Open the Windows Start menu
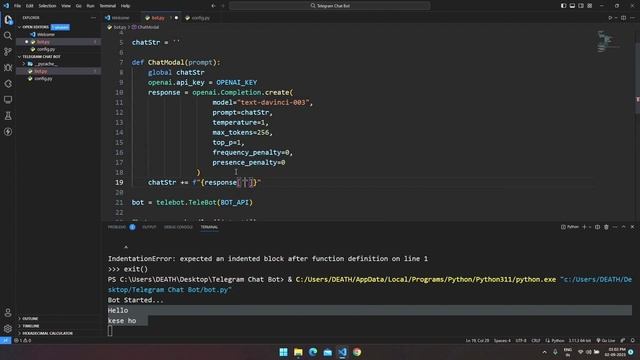640x360 pixels. pyautogui.click(x=283, y=352)
